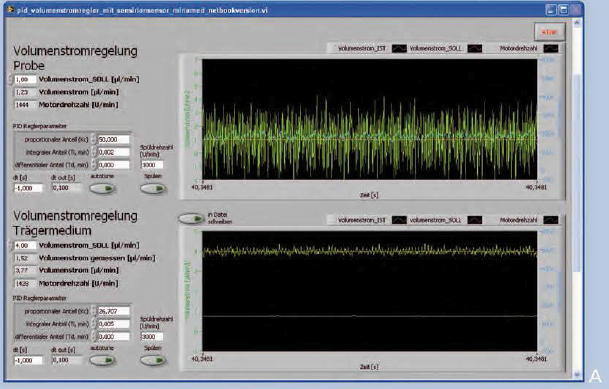Image resolution: width=609 pixels, height=389 pixels.
Task: Click Probe Motordrehzahl indicator showing 1444
Action: coord(25,105)
